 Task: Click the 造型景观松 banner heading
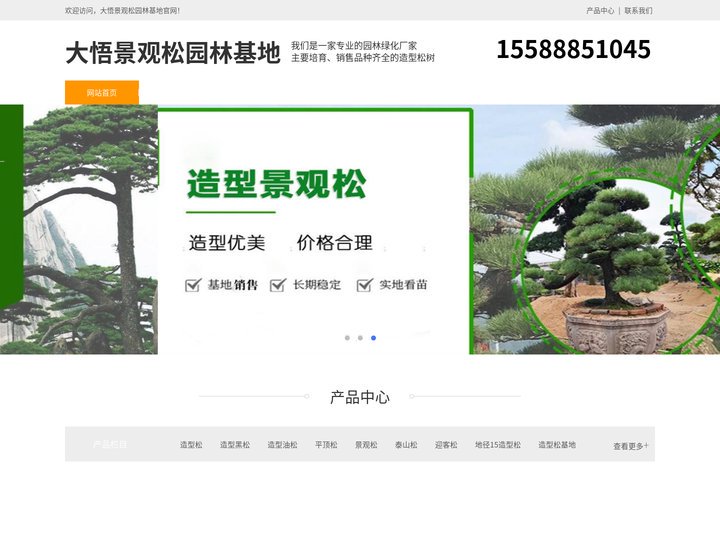(277, 184)
